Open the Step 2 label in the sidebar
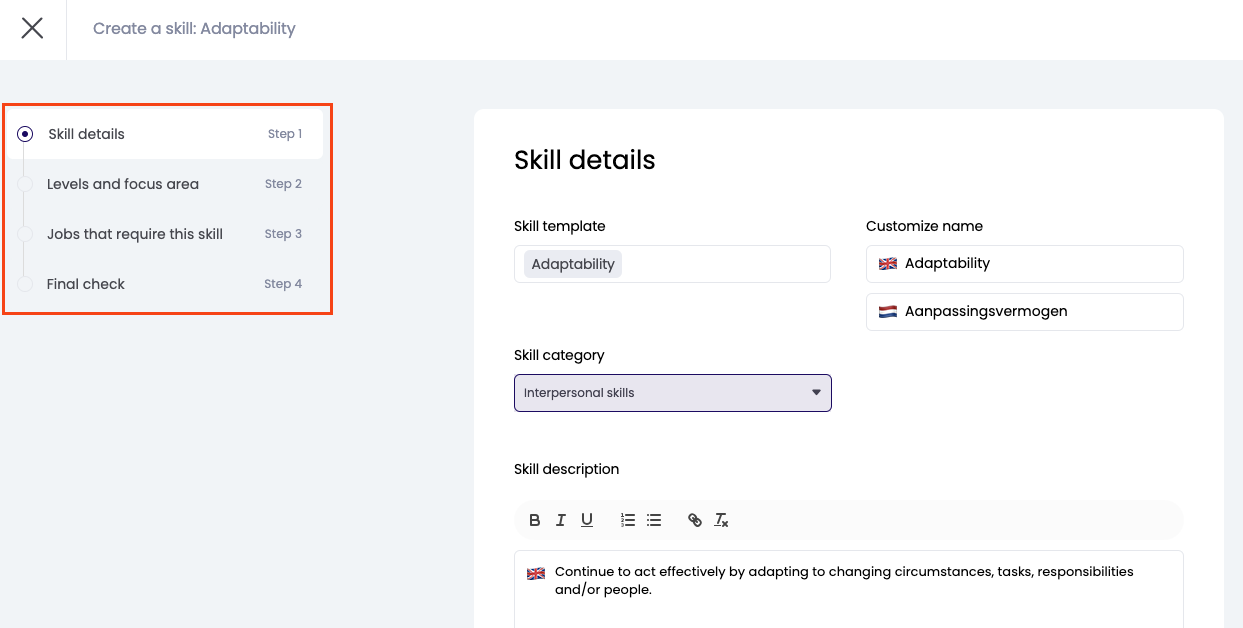Image resolution: width=1243 pixels, height=628 pixels. tap(283, 184)
